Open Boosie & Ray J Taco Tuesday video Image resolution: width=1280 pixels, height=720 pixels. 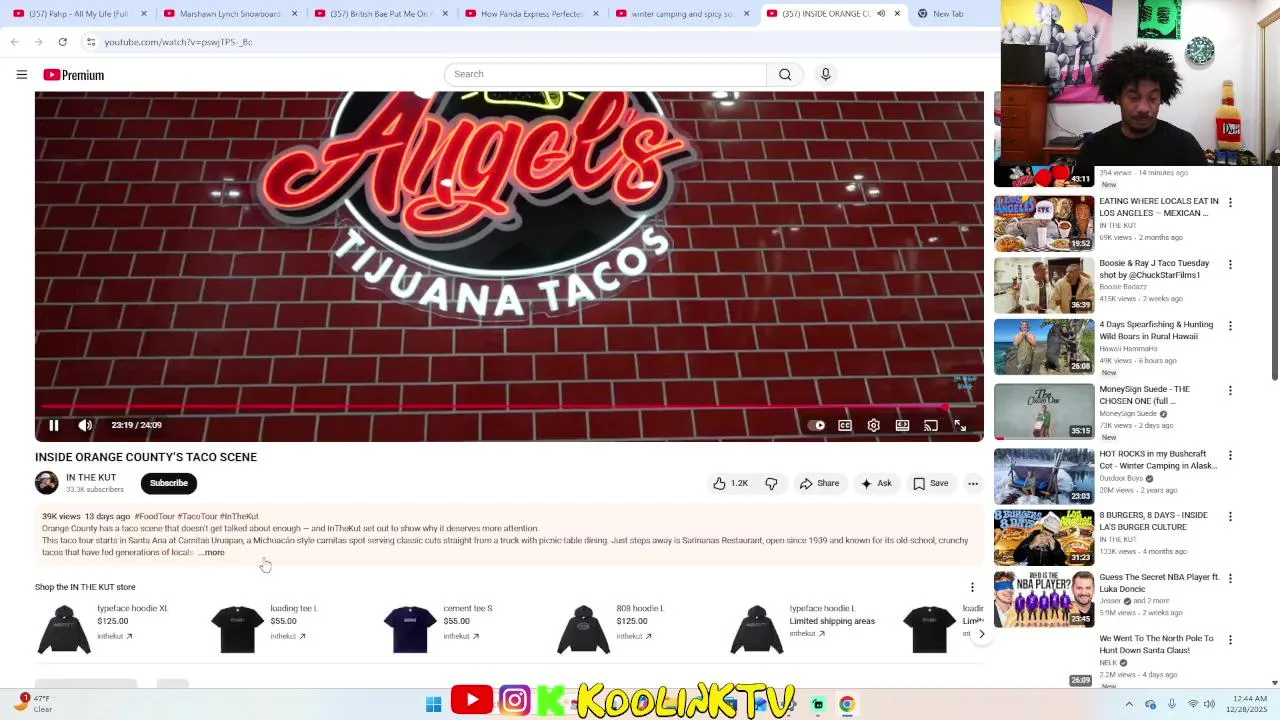tap(1044, 285)
